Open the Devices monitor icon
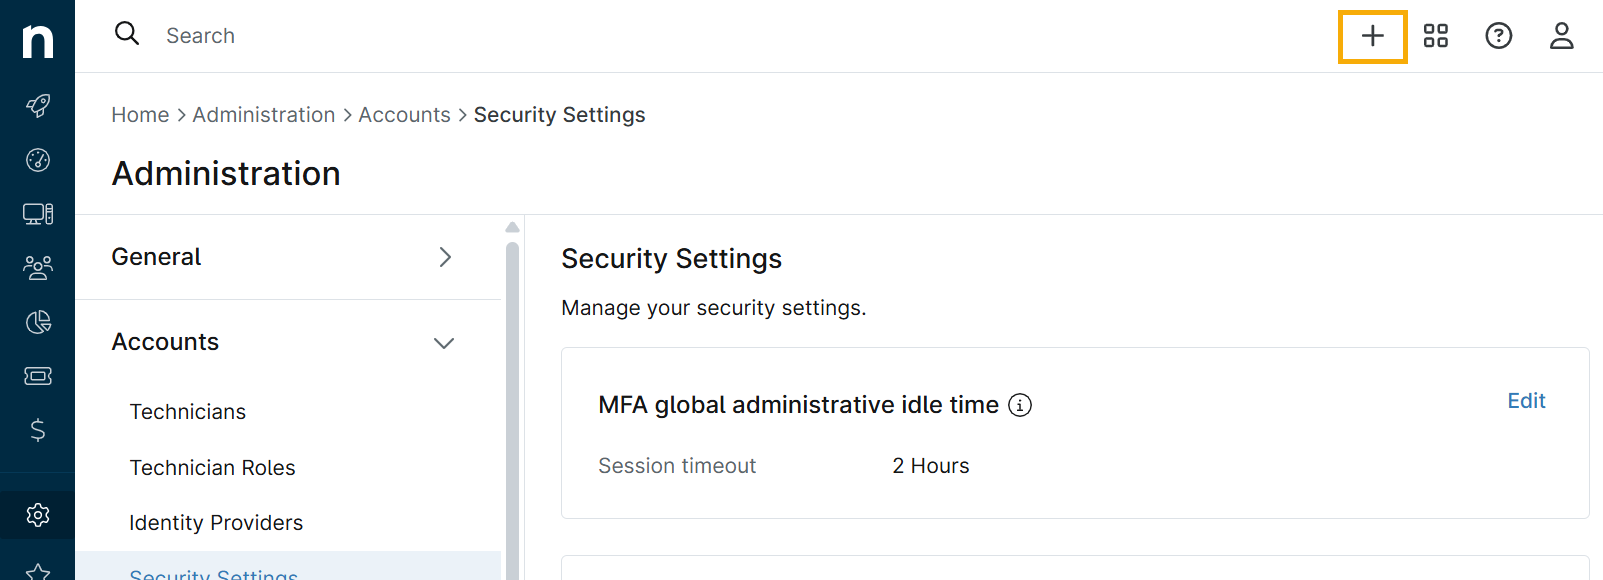Screen dimensions: 1603x580 pyautogui.click(x=38, y=214)
